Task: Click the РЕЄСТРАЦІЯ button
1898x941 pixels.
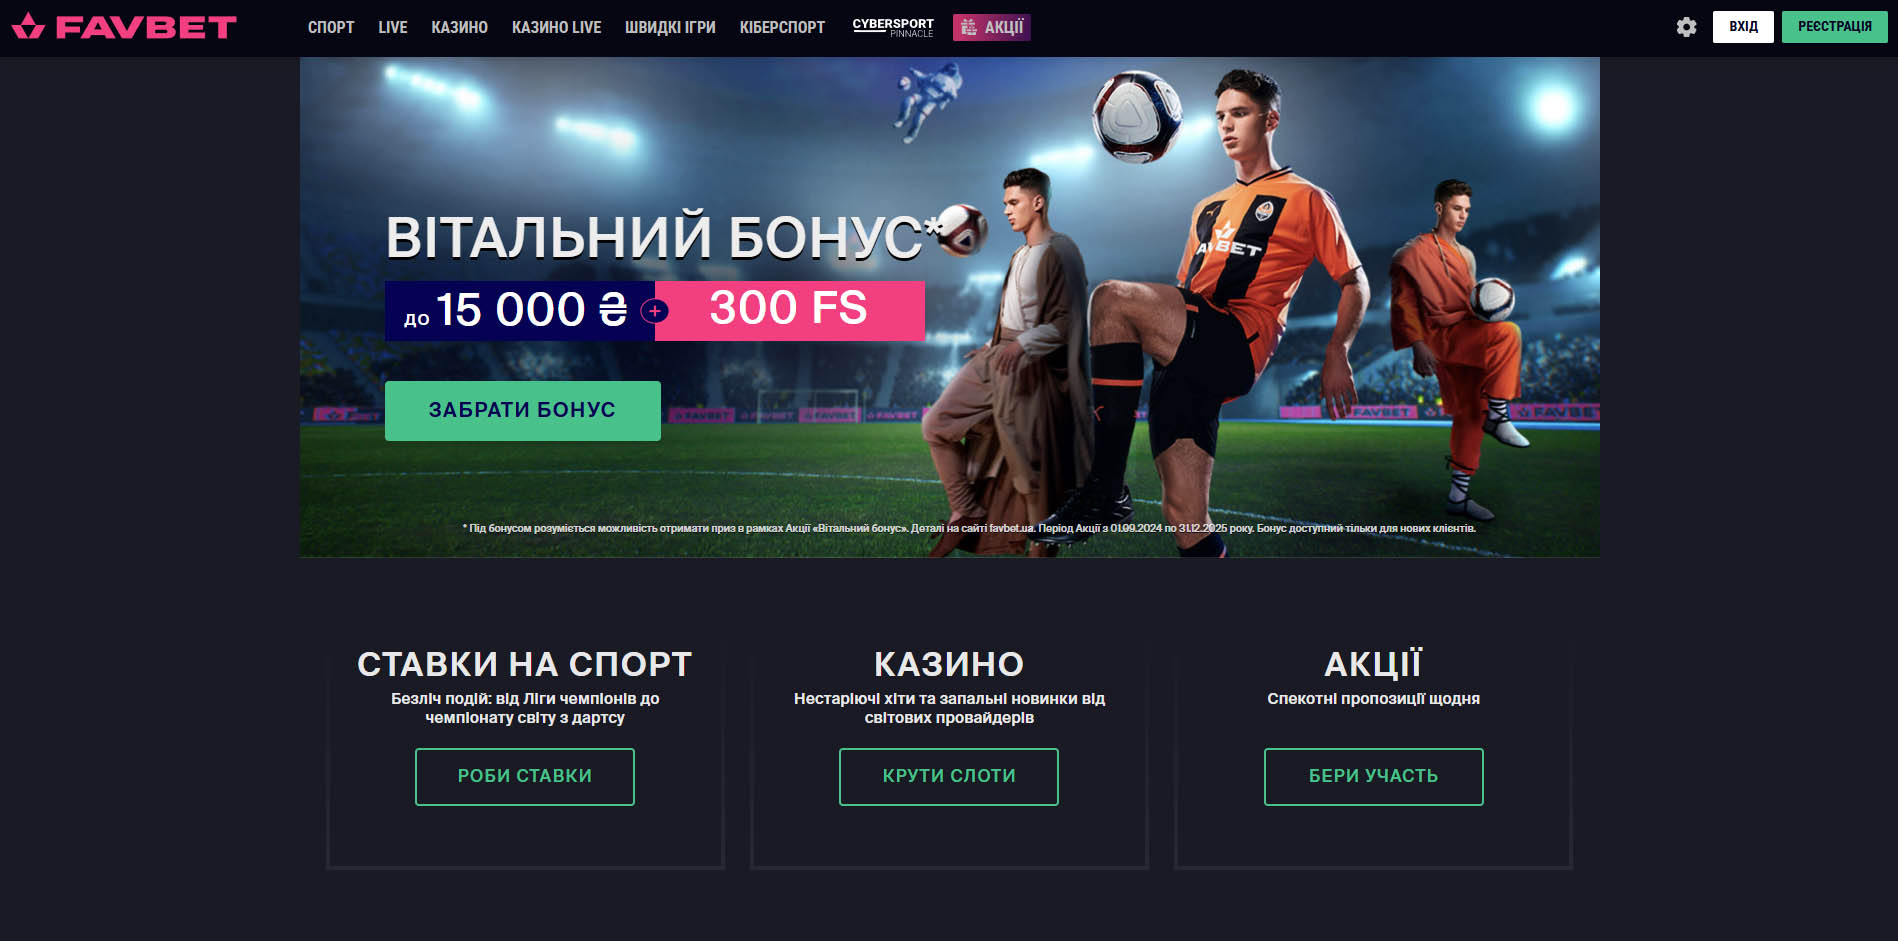Action: point(1834,27)
